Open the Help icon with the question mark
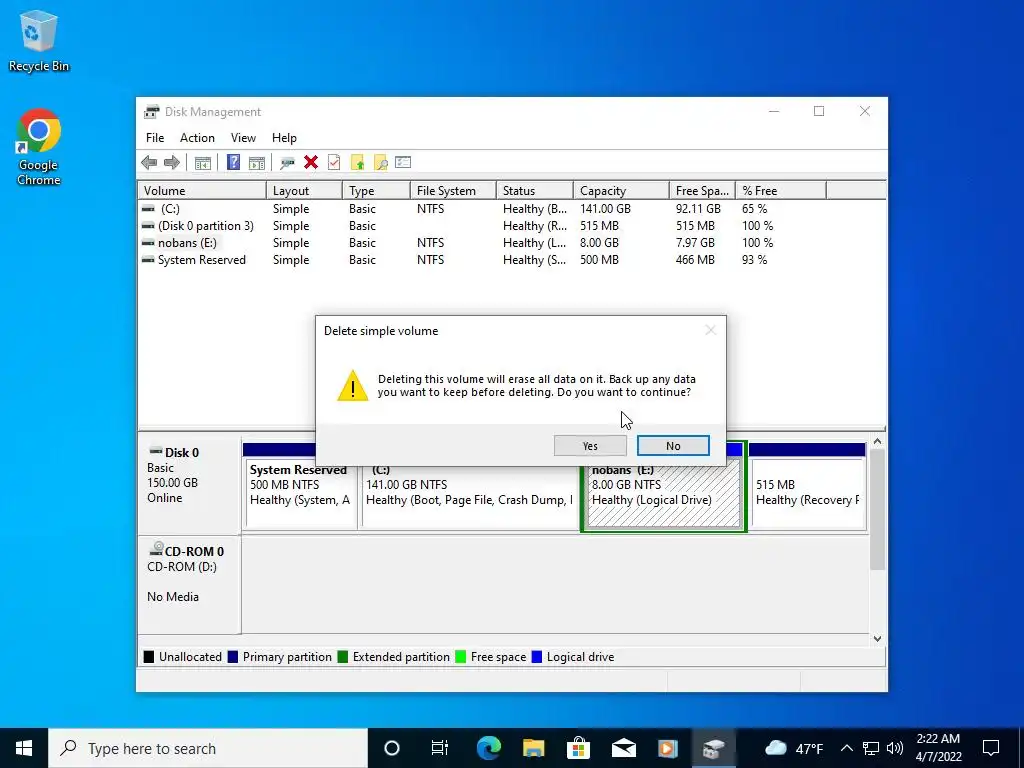1024x768 pixels. point(233,162)
